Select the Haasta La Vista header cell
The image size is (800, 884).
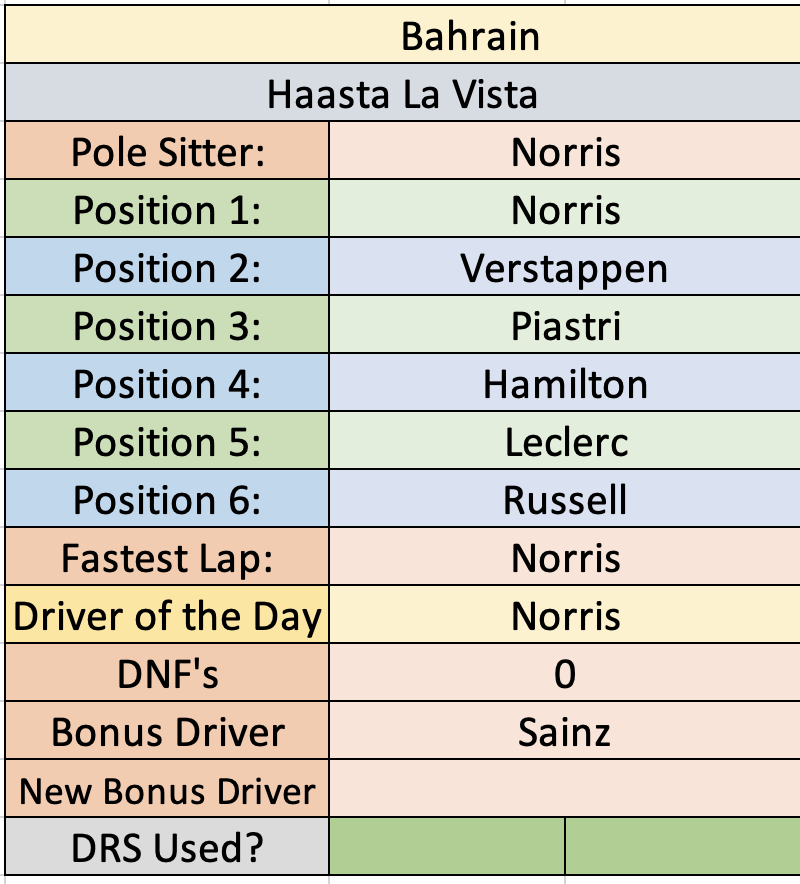[403, 92]
